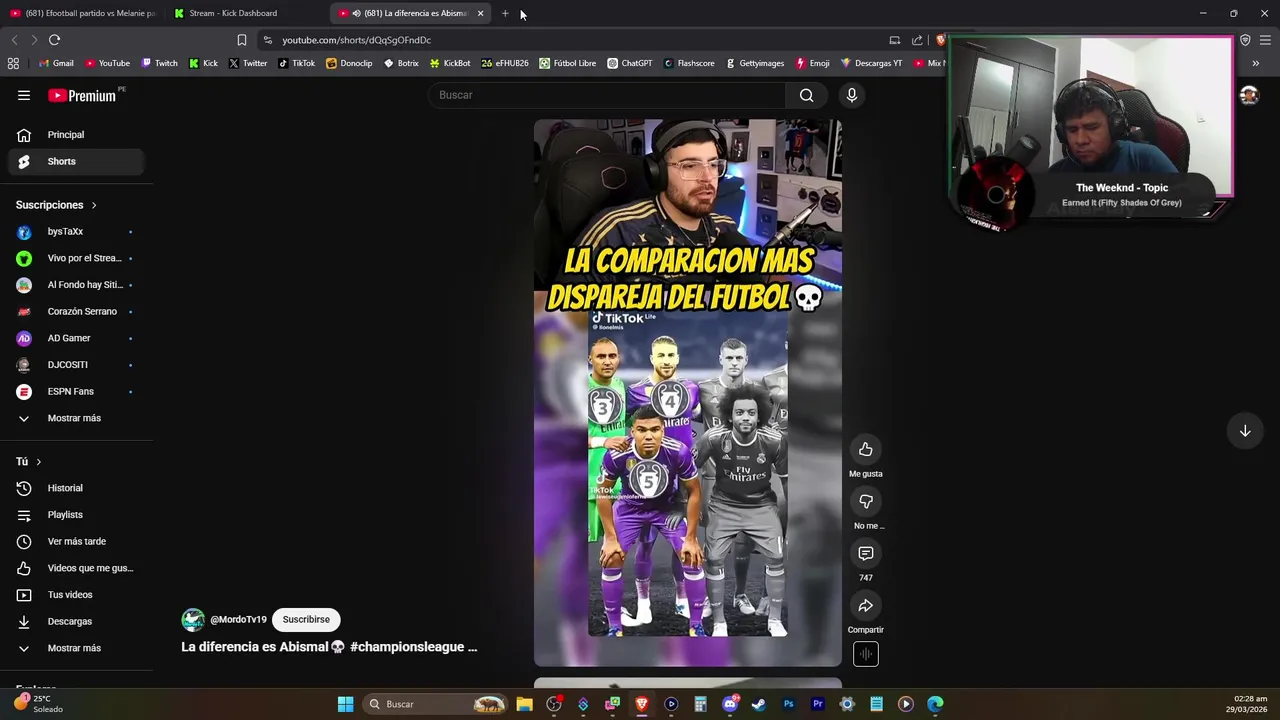Activate voice search microphone
The image size is (1280, 720).
click(852, 95)
